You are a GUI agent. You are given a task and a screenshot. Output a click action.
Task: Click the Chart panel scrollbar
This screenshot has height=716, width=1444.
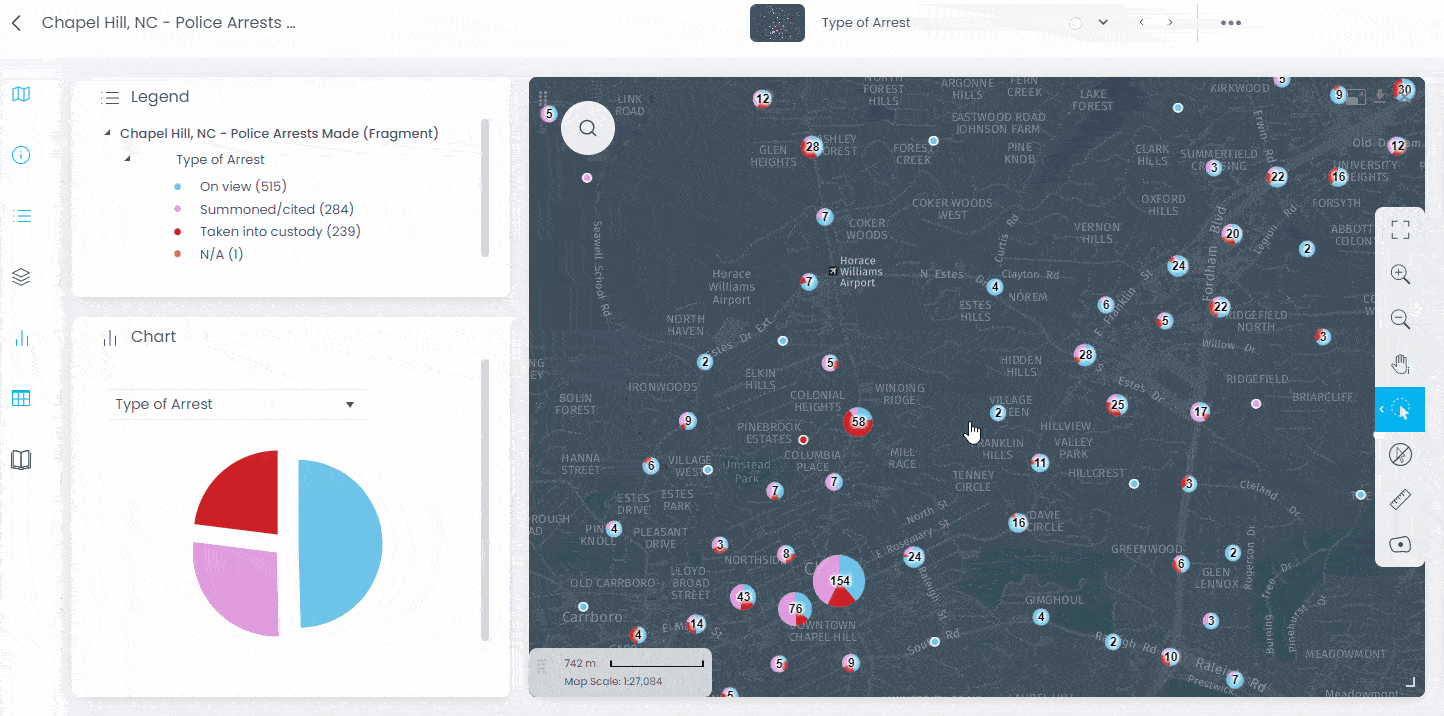click(485, 500)
